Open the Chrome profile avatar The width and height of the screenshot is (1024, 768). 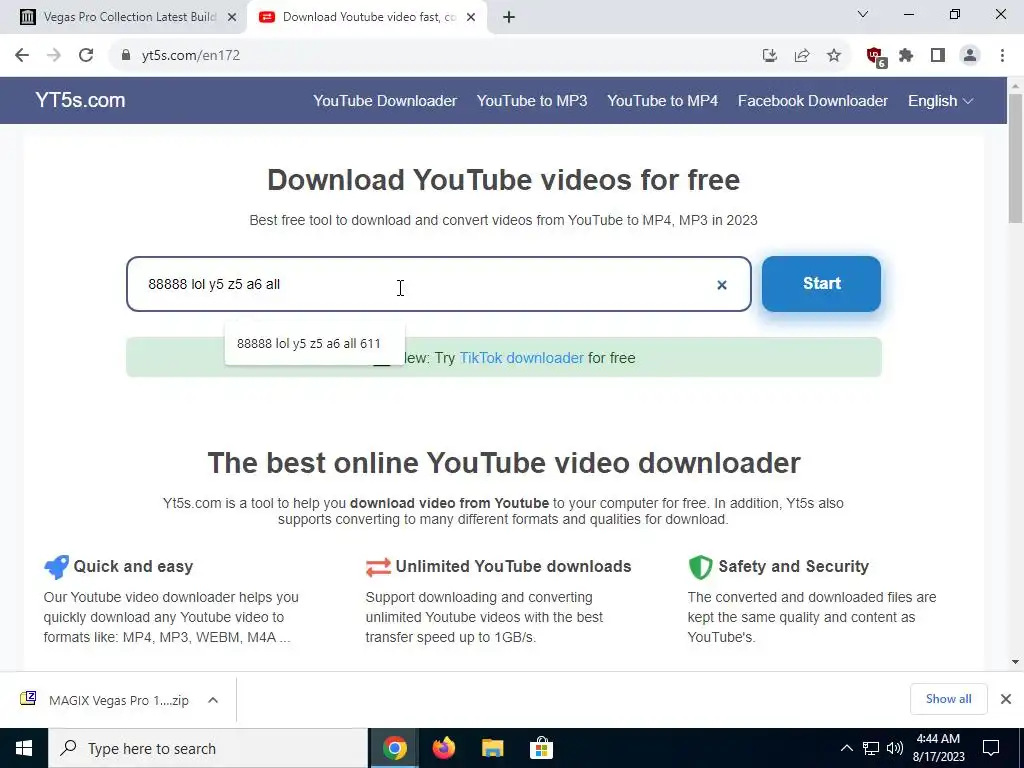pos(970,56)
